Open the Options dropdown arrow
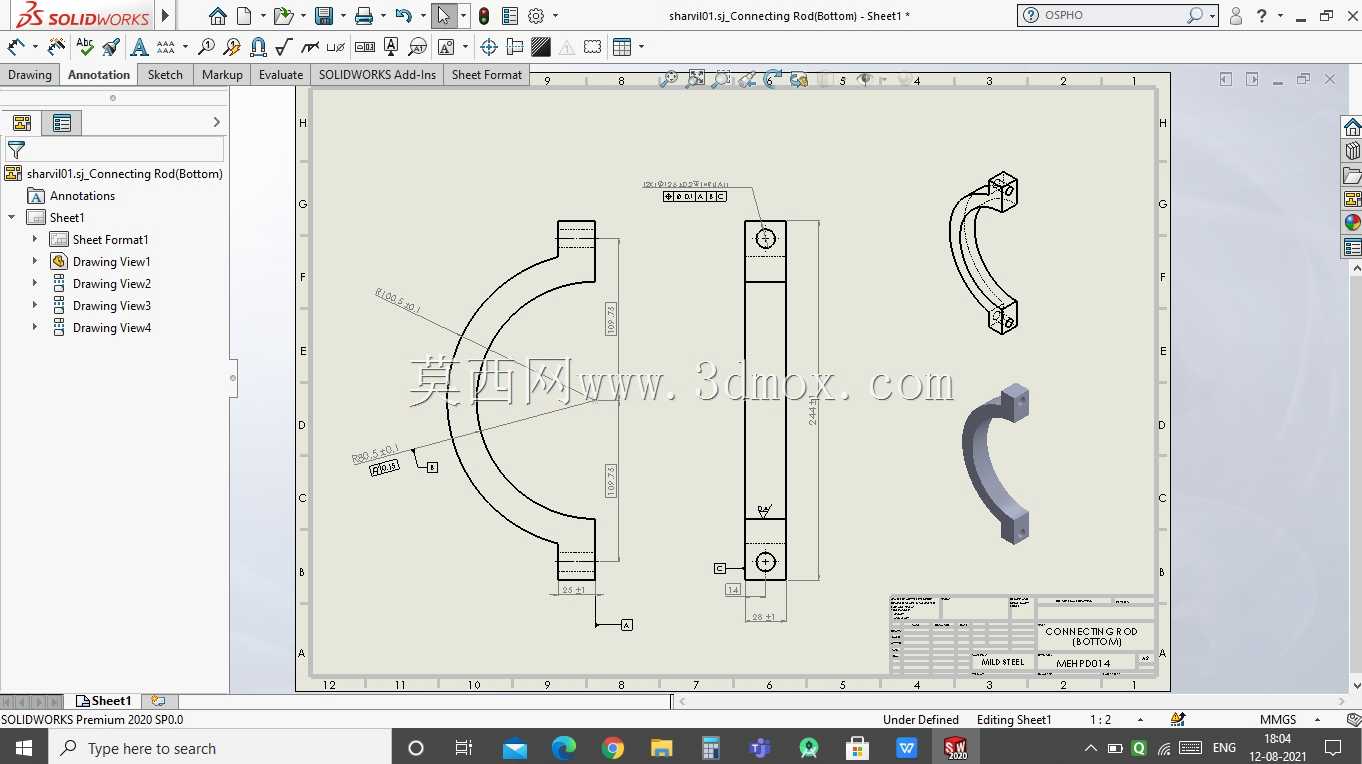 555,16
